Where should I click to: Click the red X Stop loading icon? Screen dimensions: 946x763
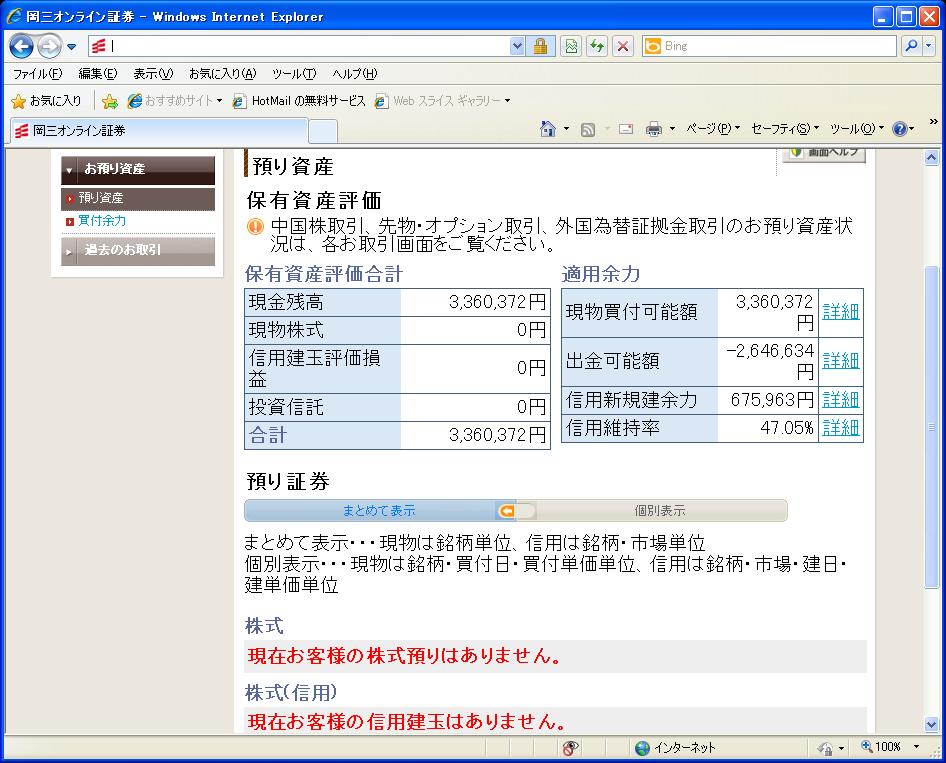[623, 46]
